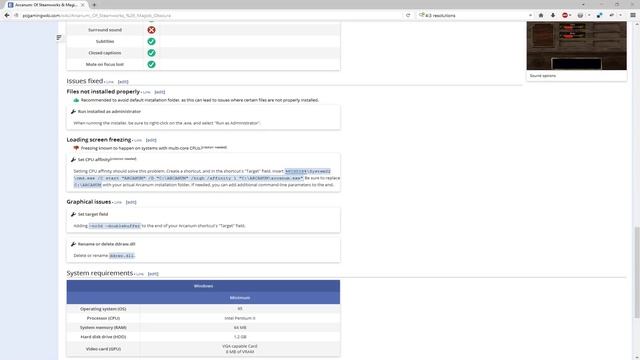Click the gray globe extension icon

(x=580, y=15)
